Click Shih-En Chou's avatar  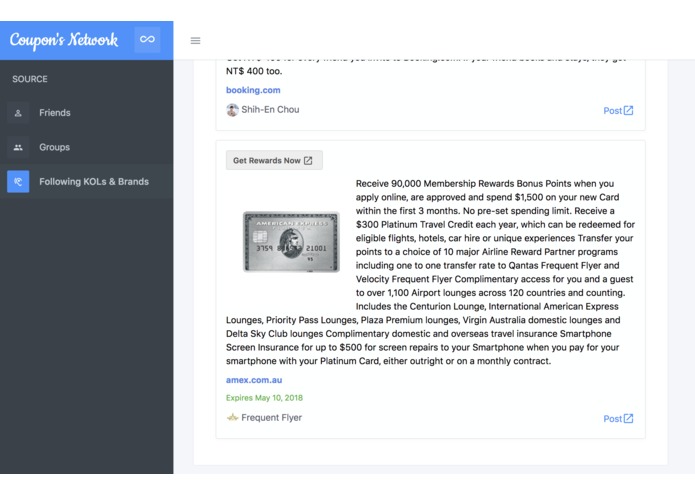coord(232,110)
